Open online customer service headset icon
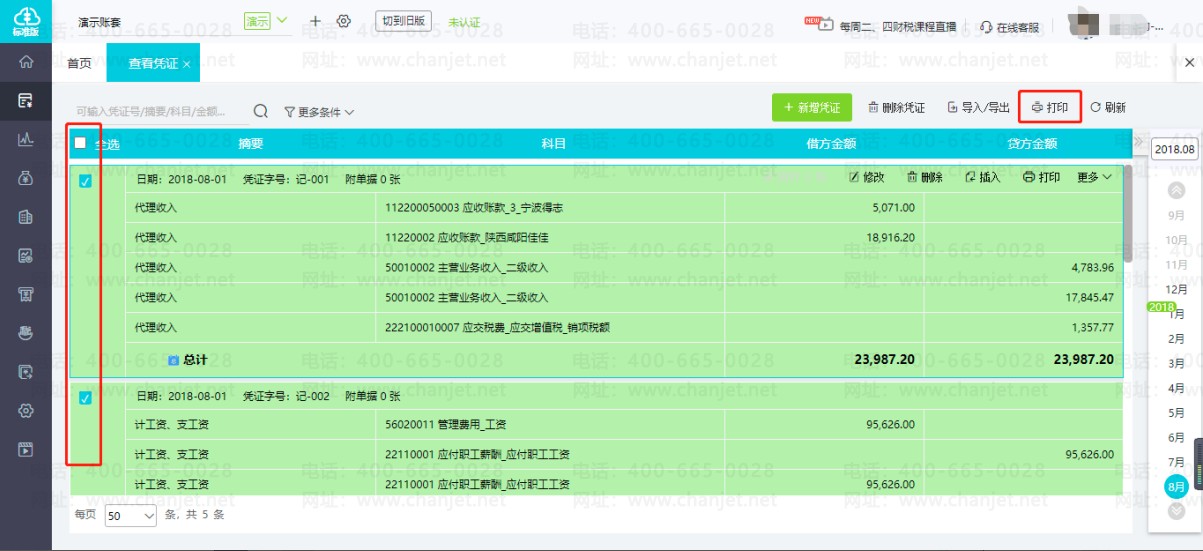This screenshot has width=1203, height=551. [x=987, y=27]
